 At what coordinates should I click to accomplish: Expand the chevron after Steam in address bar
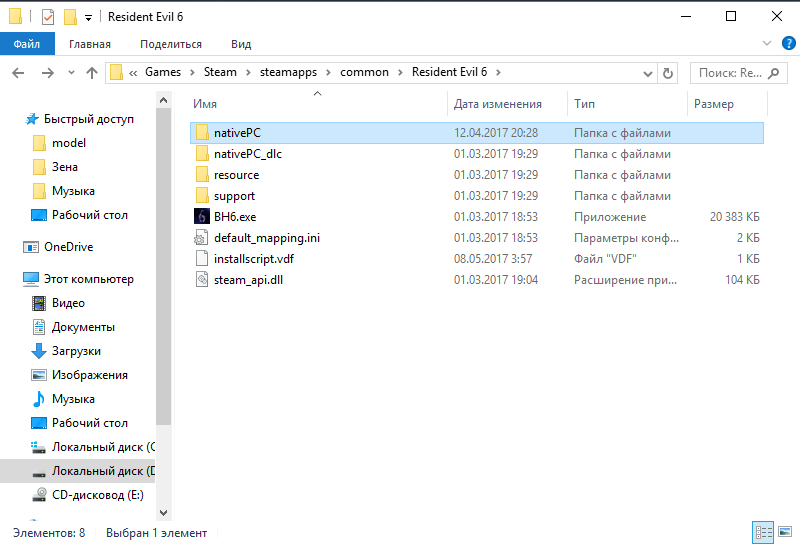coord(248,73)
